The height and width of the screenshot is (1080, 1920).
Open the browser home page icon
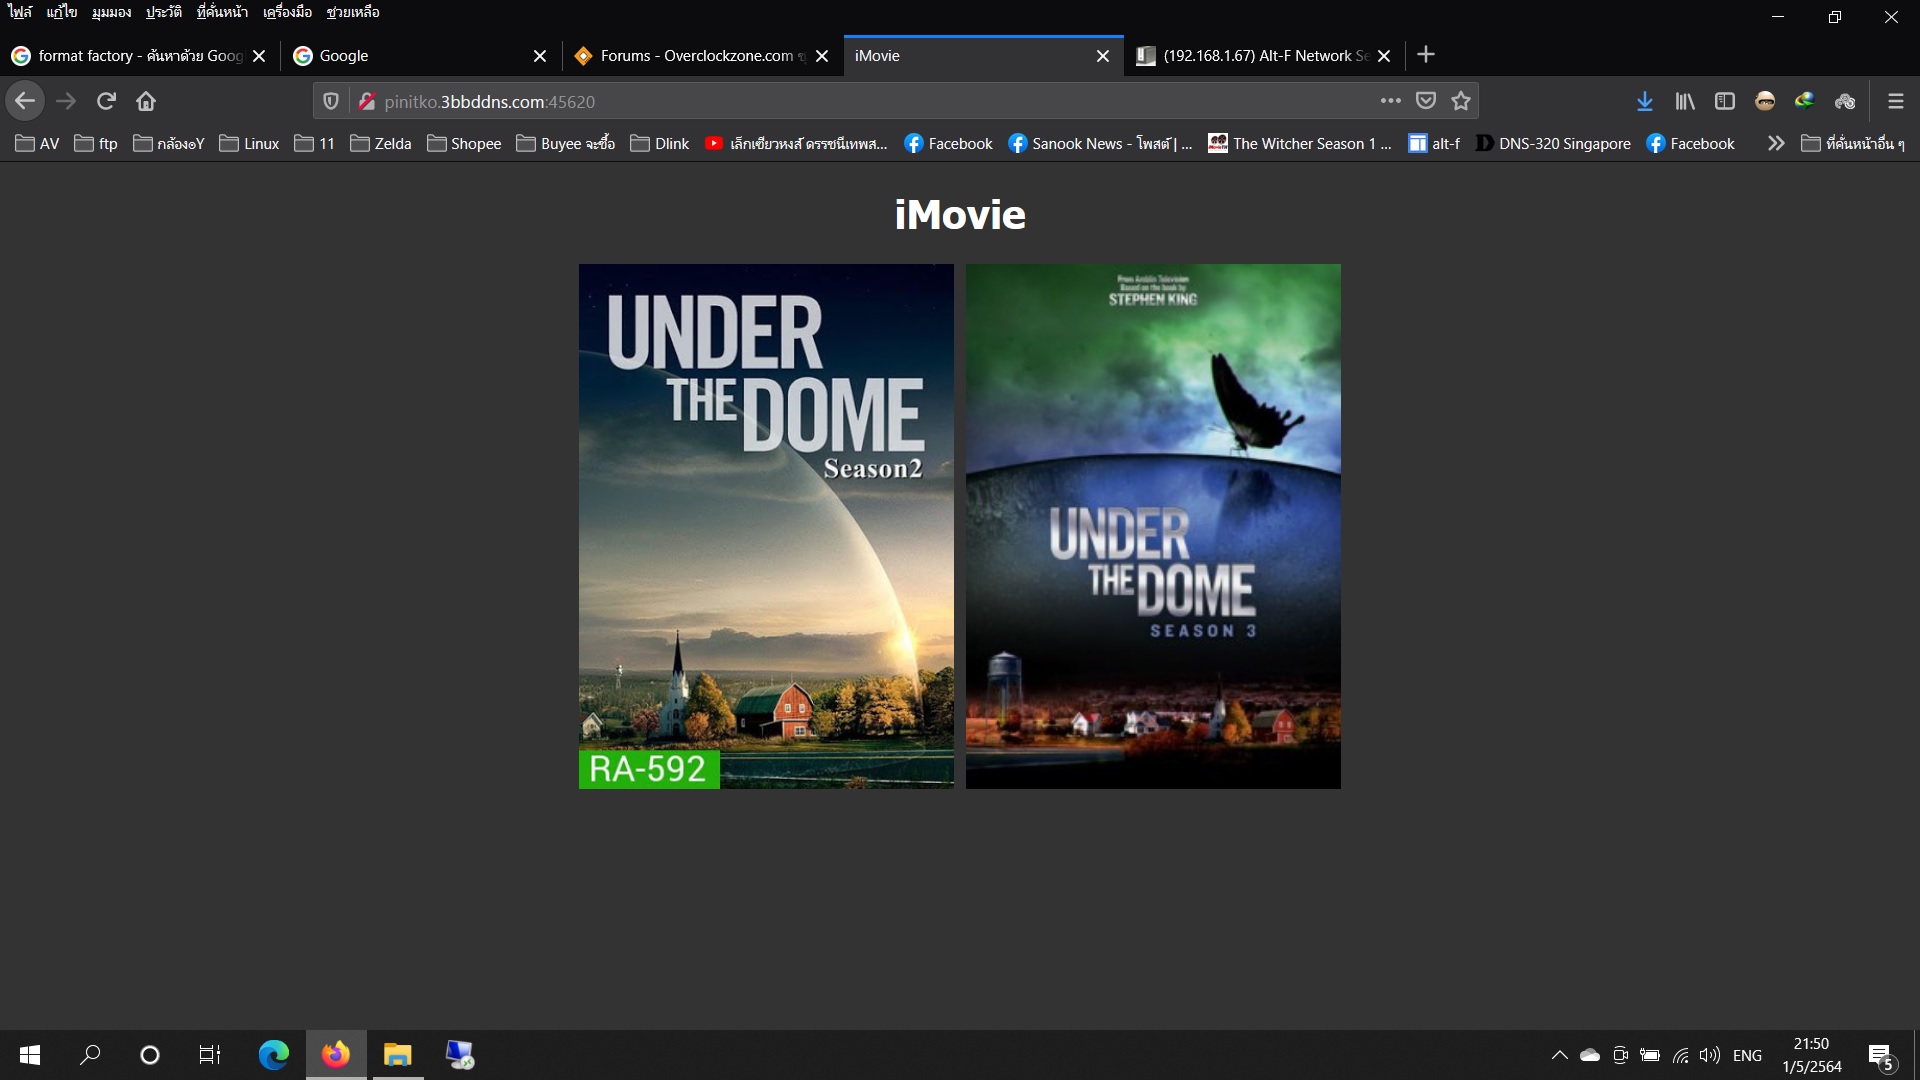pyautogui.click(x=146, y=101)
